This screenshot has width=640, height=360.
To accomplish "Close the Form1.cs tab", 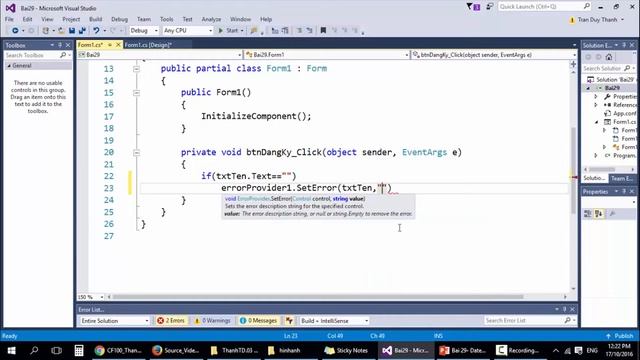I will pos(118,44).
